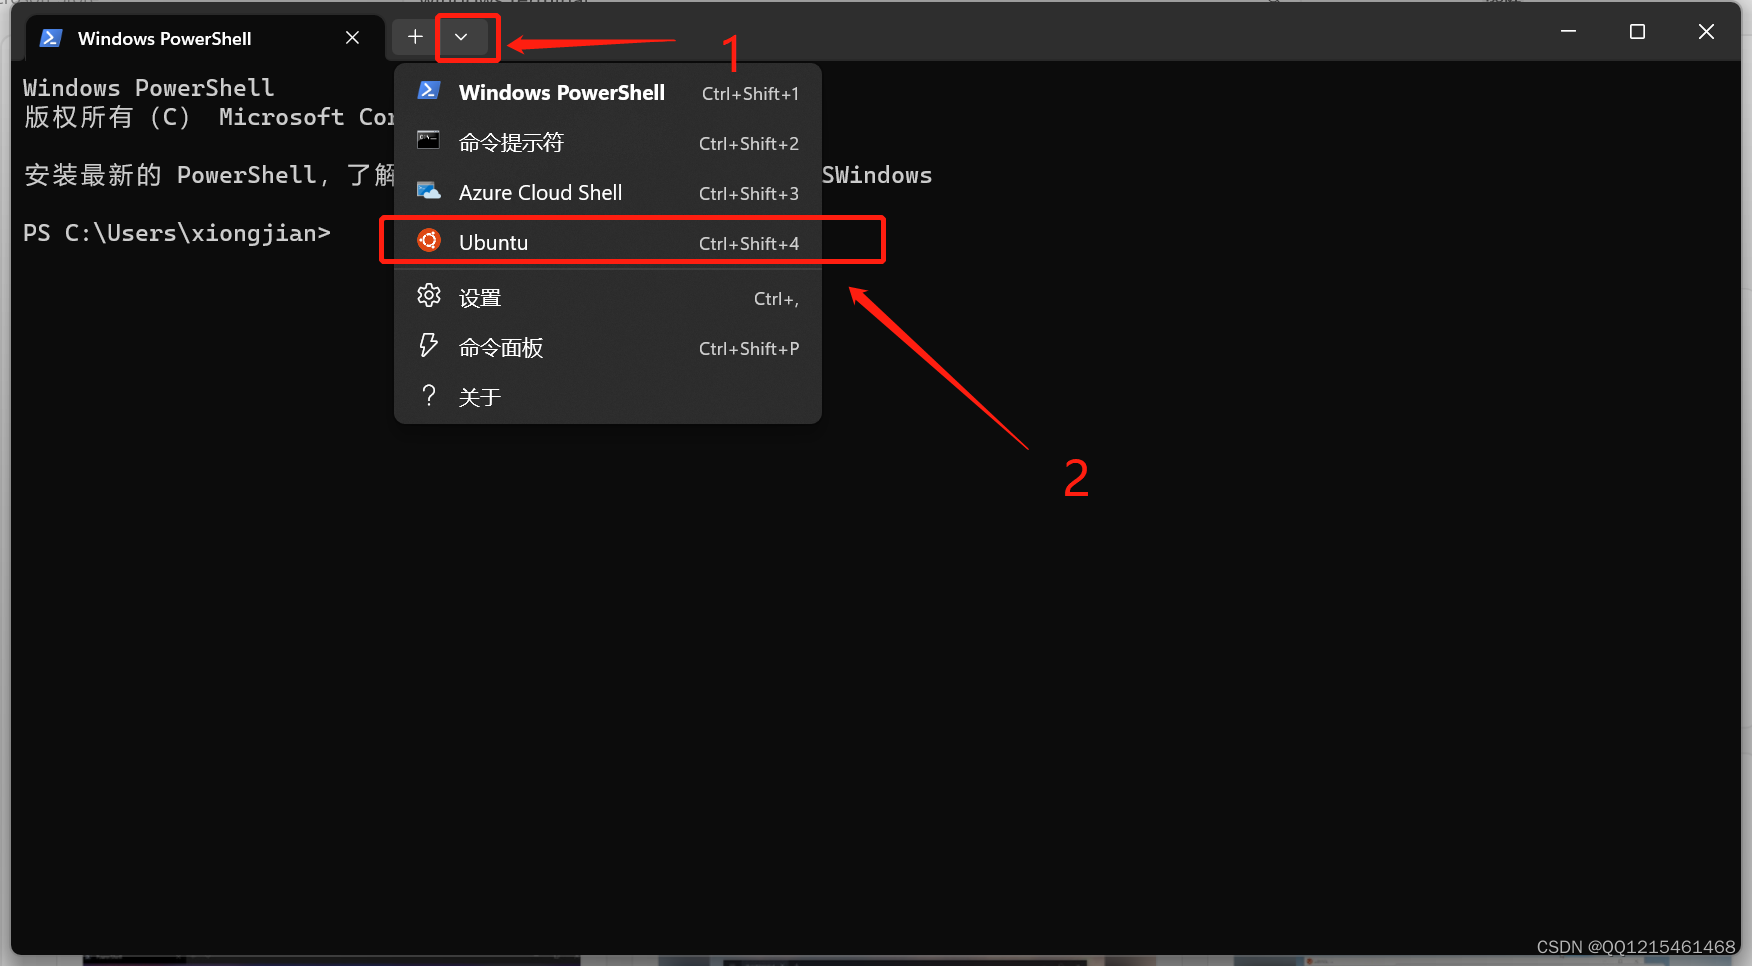Open Ubuntu profile from the menu

pos(608,243)
